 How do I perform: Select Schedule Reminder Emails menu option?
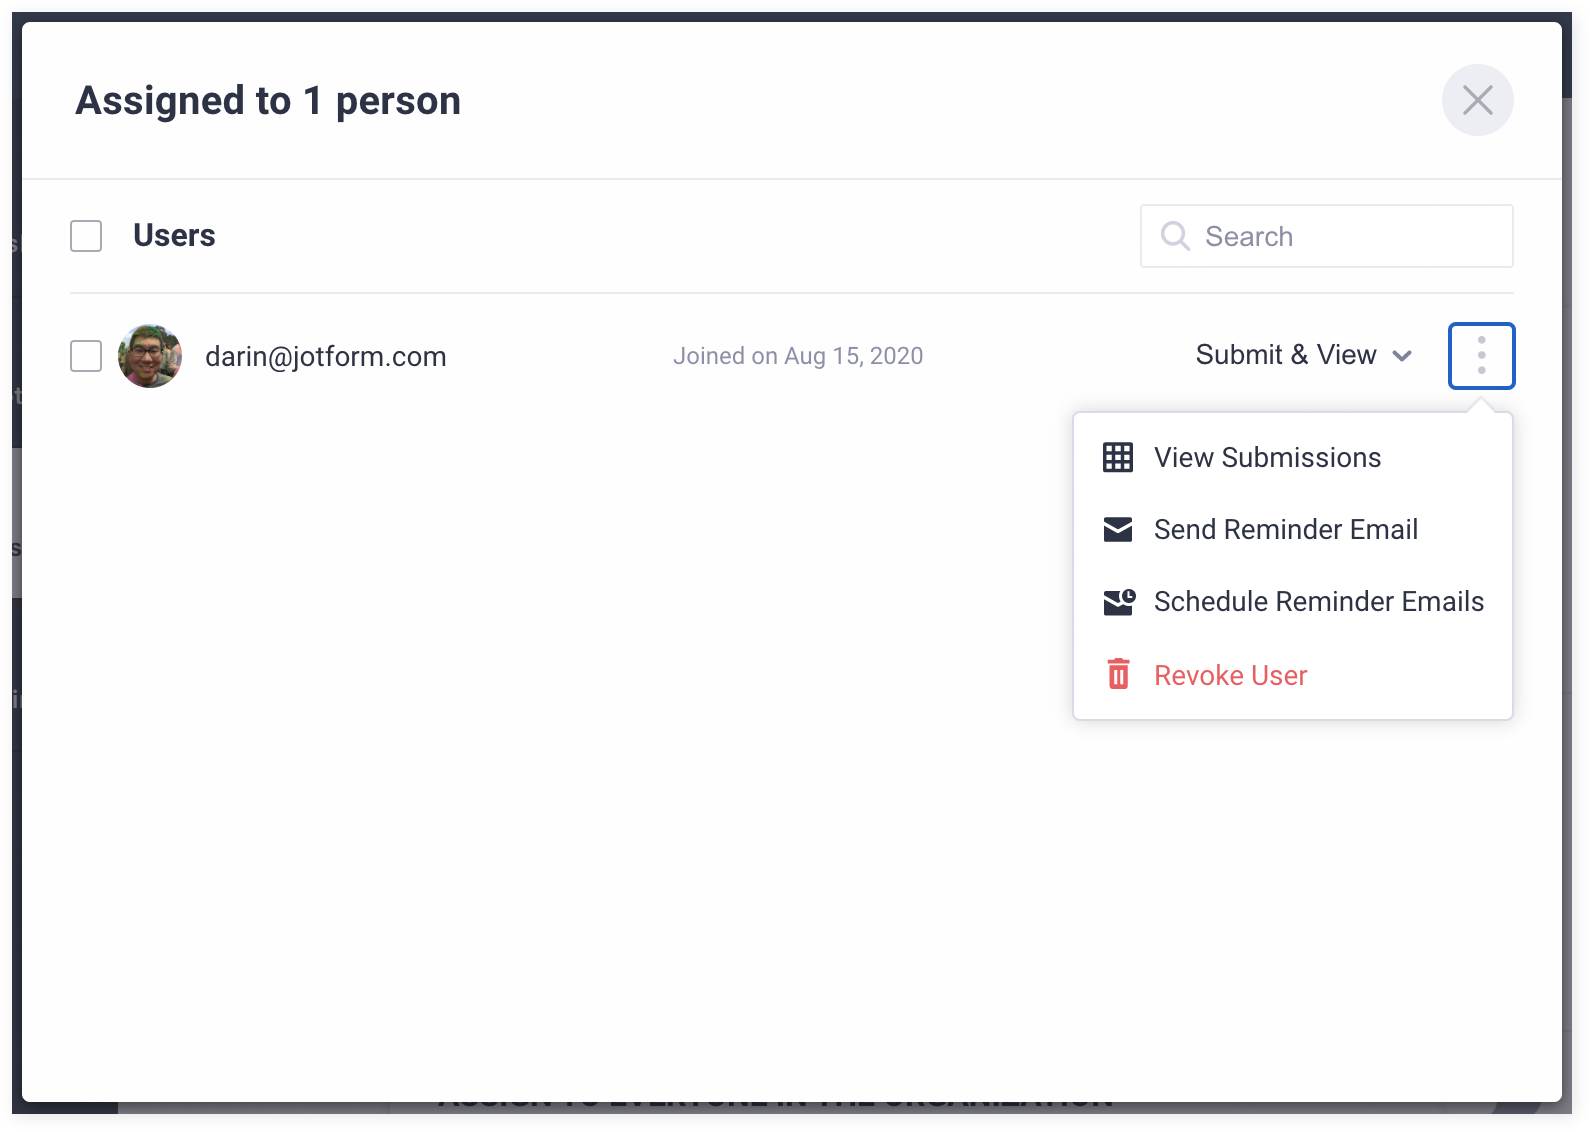[x=1318, y=601]
